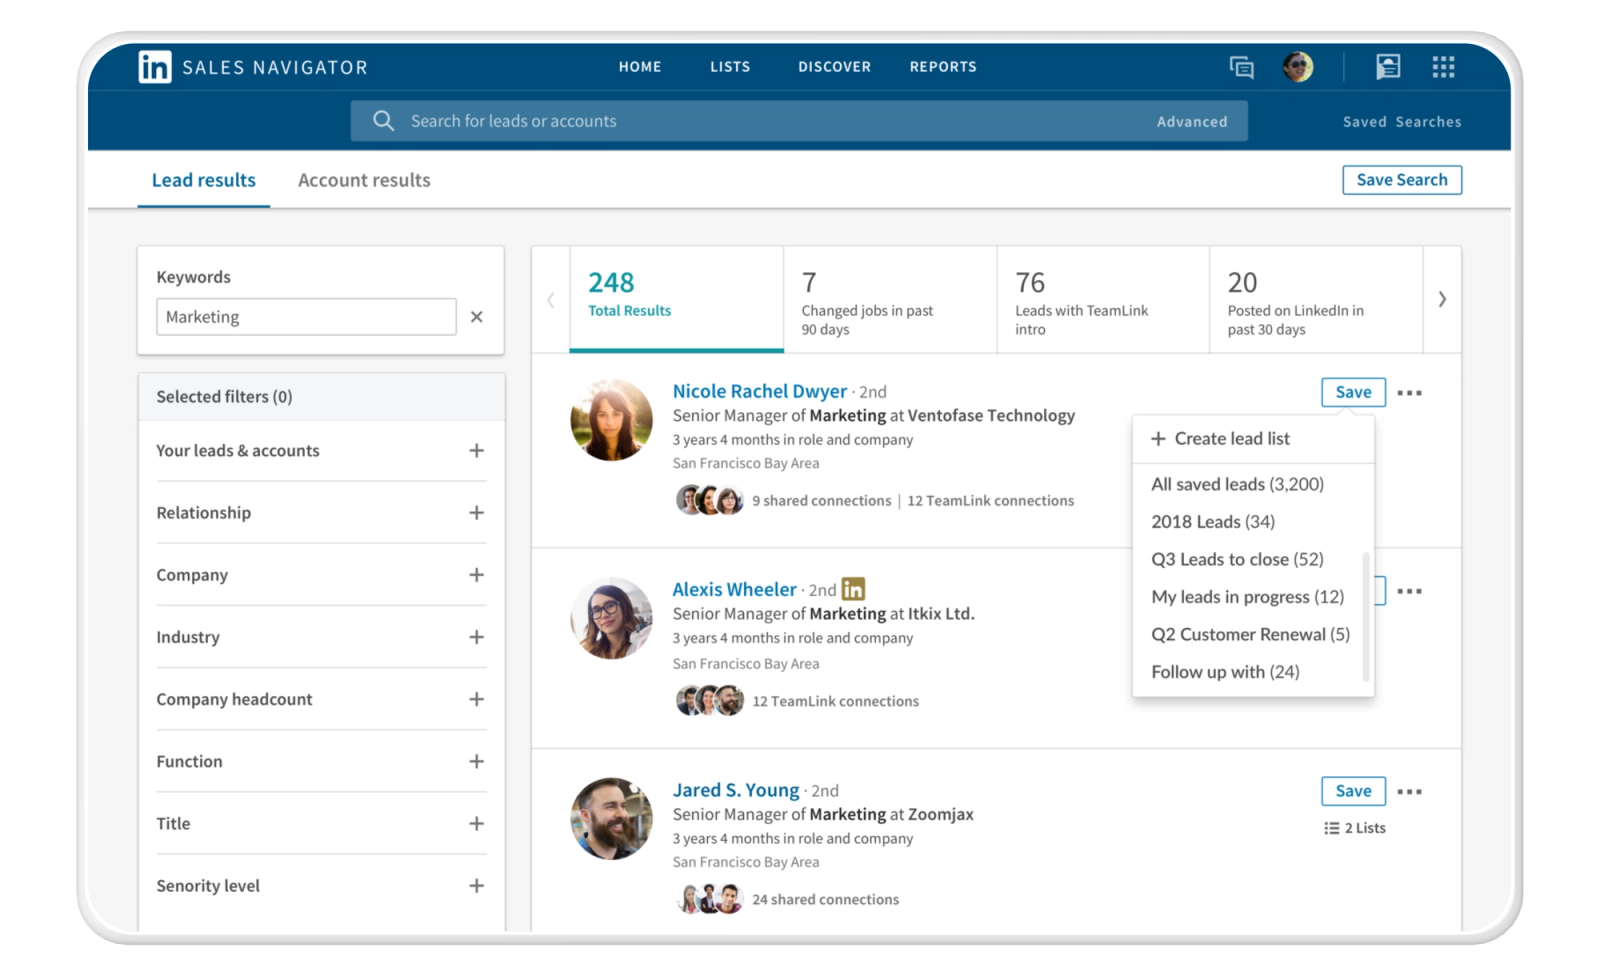
Task: Open the REPORTS menu
Action: coord(943,67)
